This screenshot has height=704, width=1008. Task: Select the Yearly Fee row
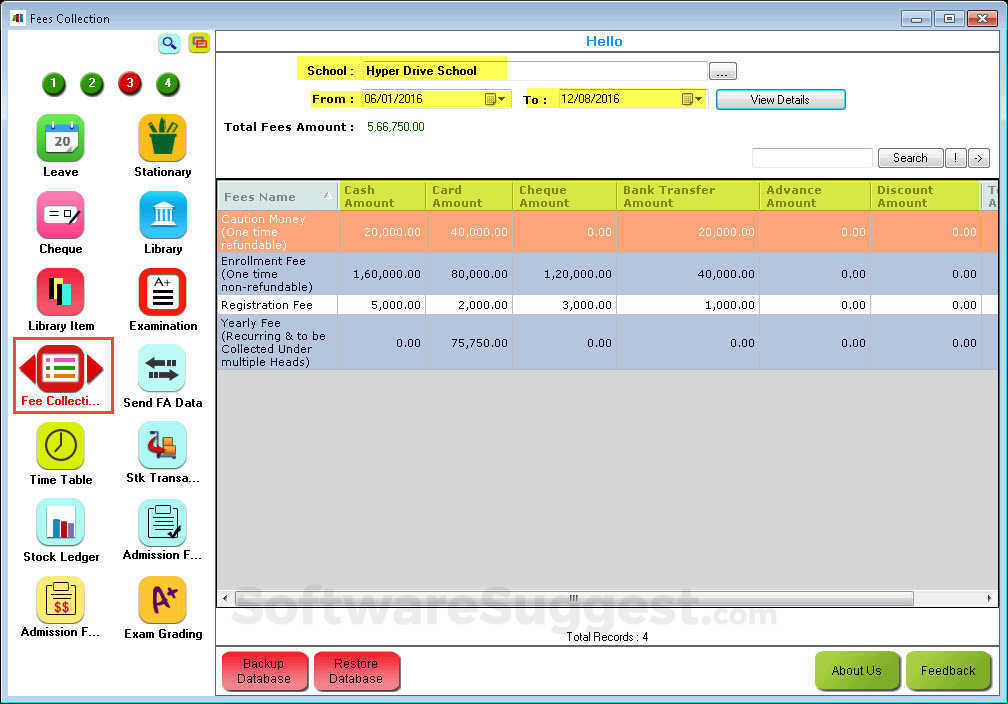click(608, 343)
